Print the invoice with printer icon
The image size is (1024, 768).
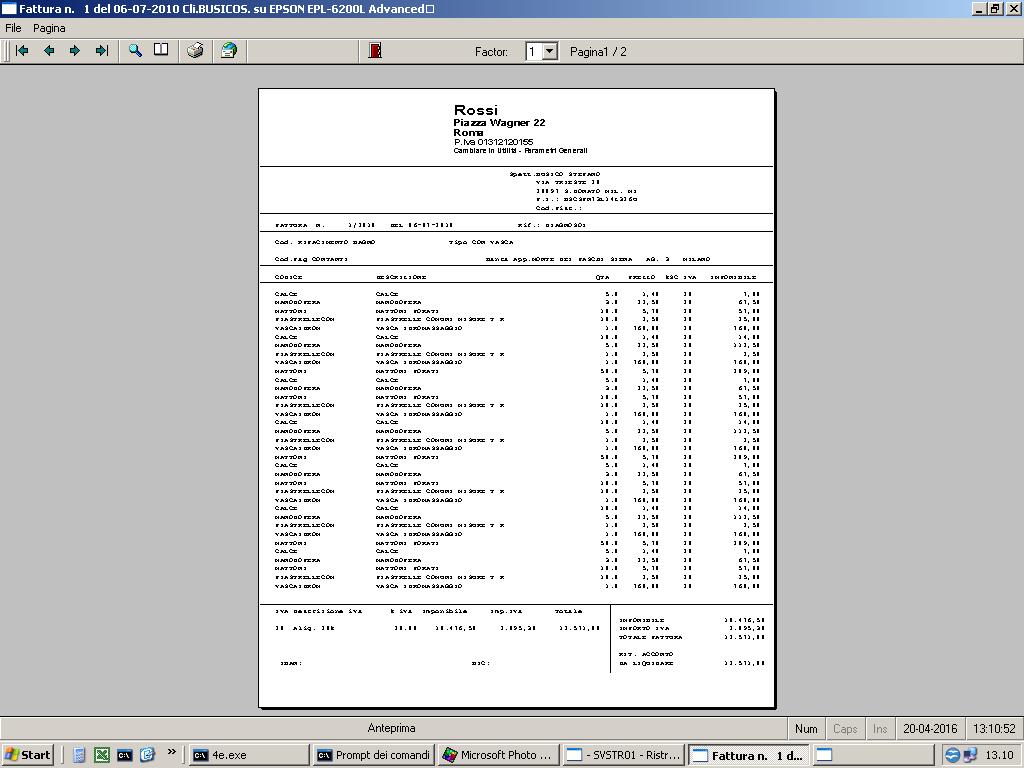pyautogui.click(x=195, y=51)
